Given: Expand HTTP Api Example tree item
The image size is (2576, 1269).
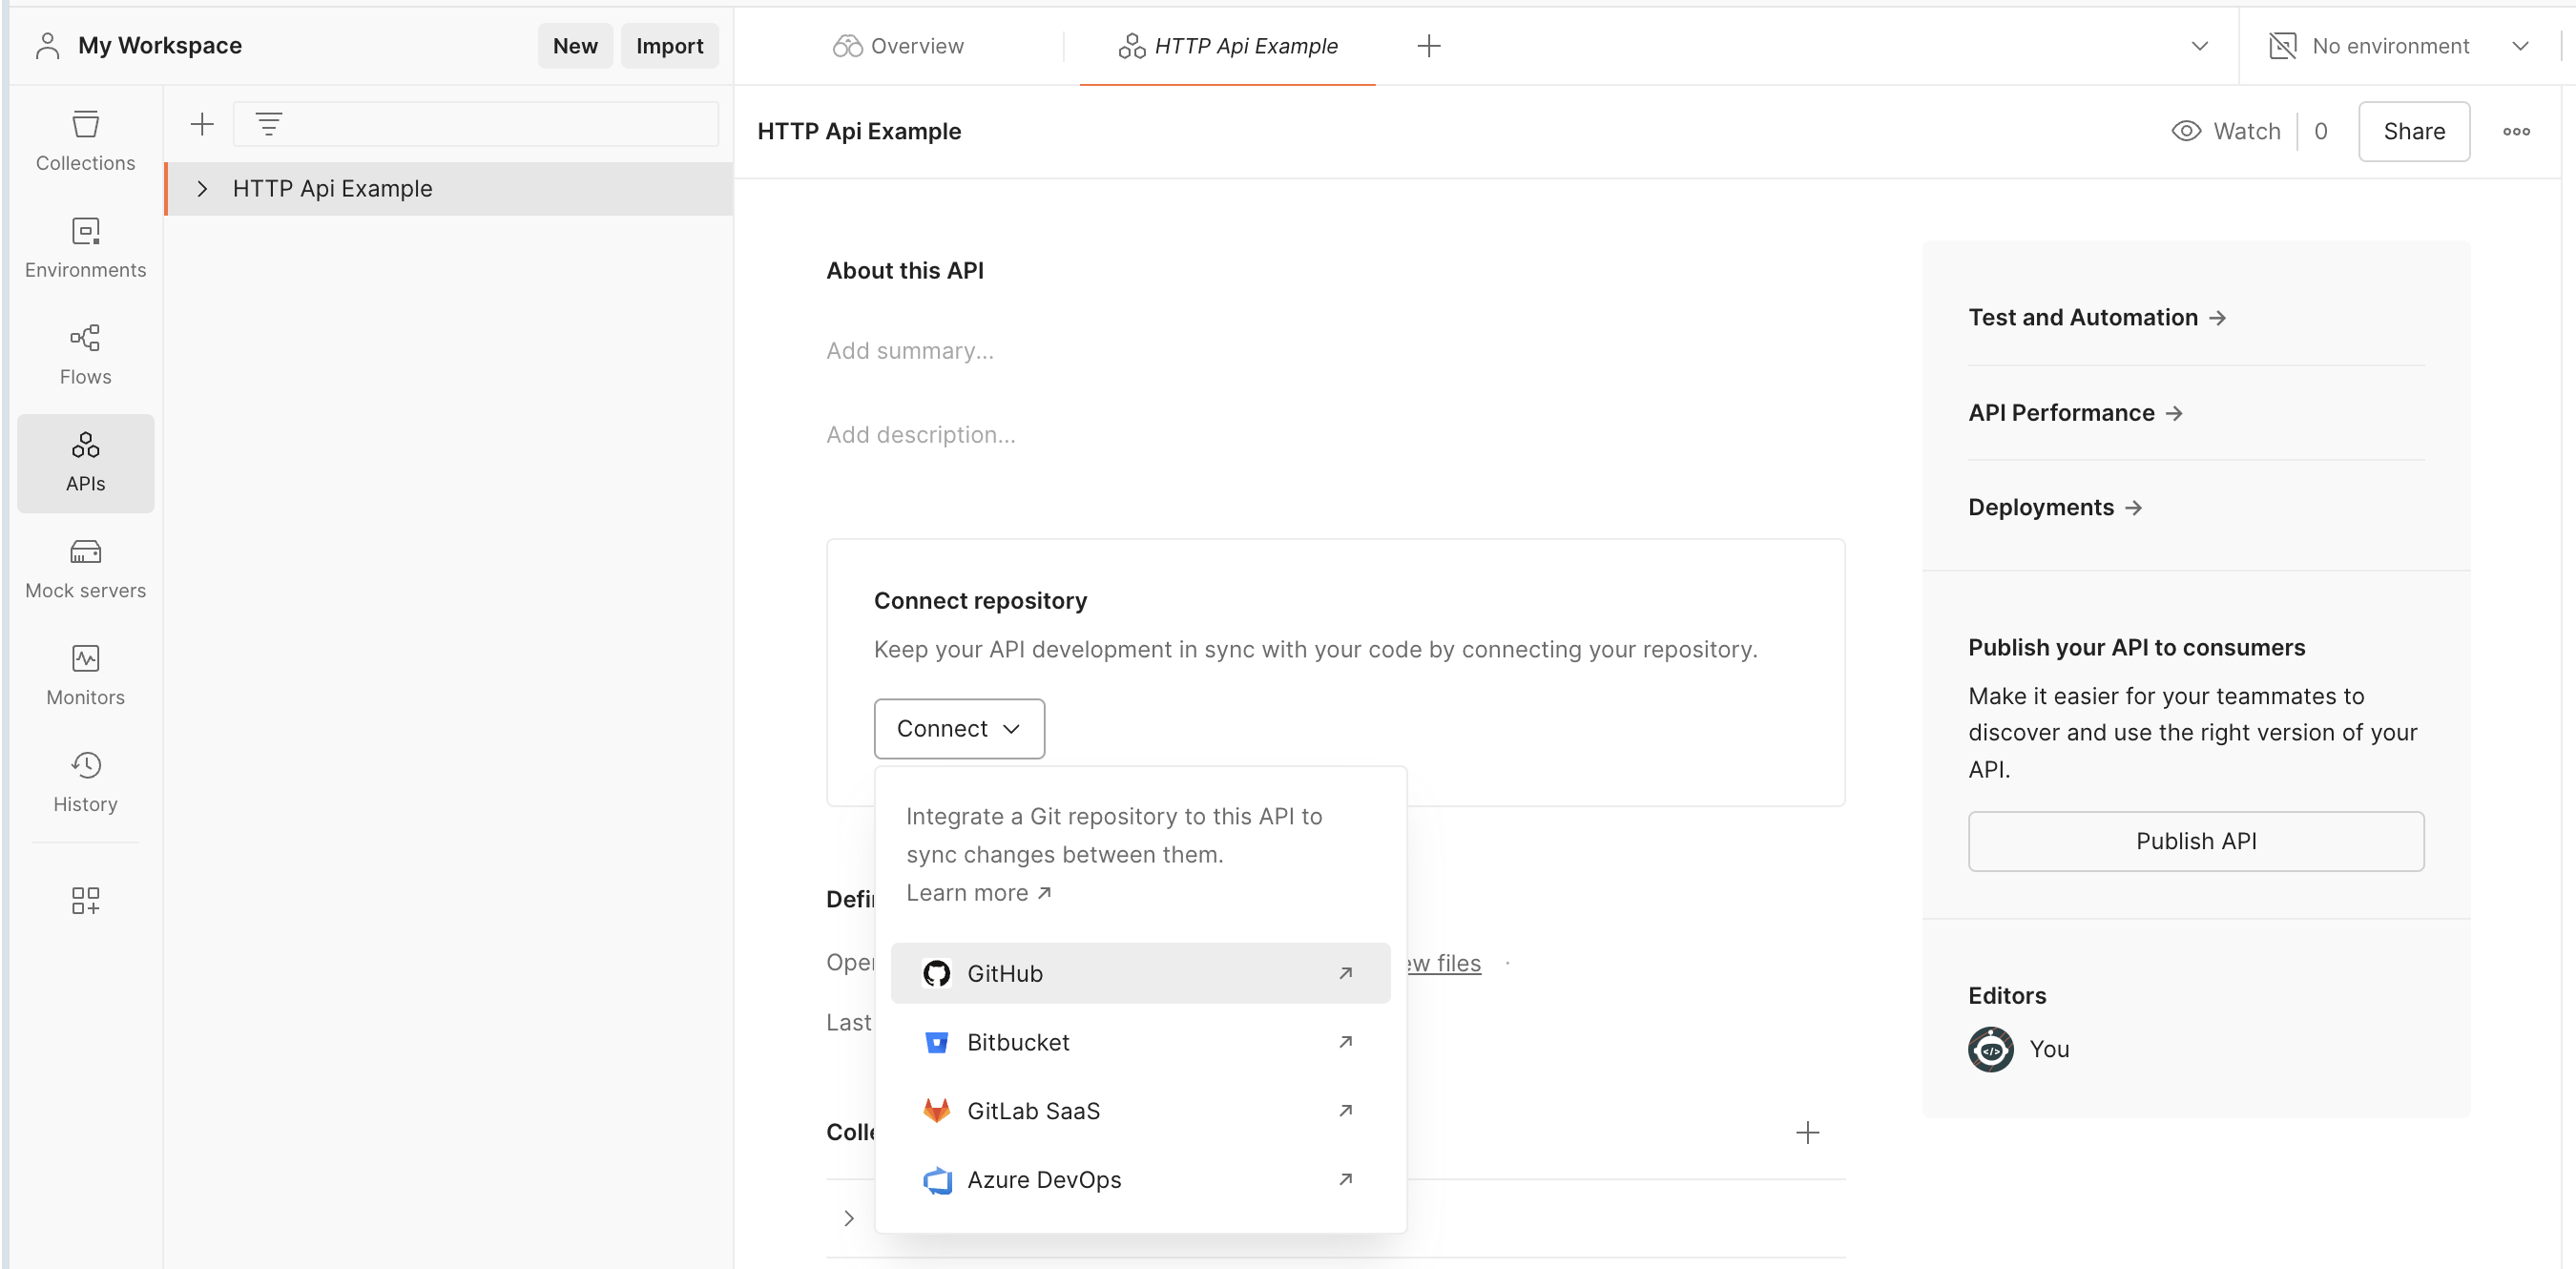Looking at the screenshot, I should point(202,189).
